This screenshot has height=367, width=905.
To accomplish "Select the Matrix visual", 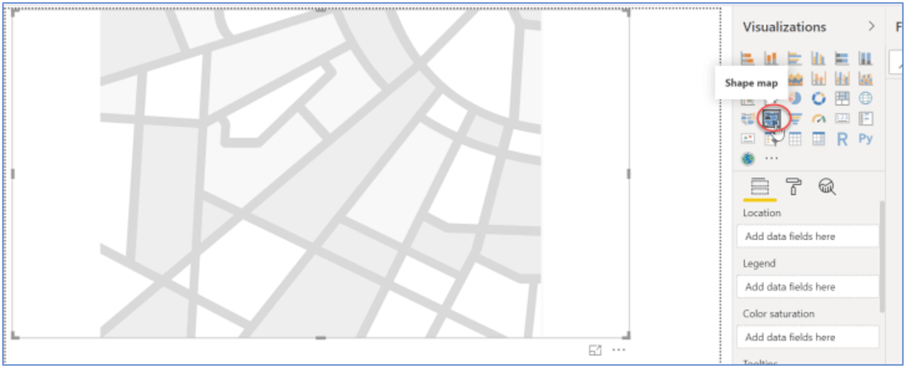I will [818, 139].
